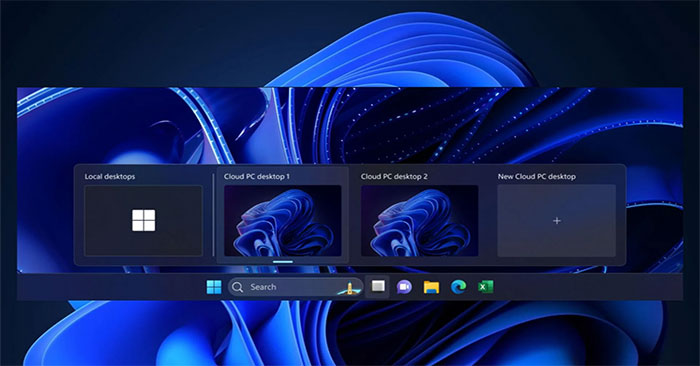Open Task View from the taskbar
Screen dimensions: 700x366
coord(378,286)
